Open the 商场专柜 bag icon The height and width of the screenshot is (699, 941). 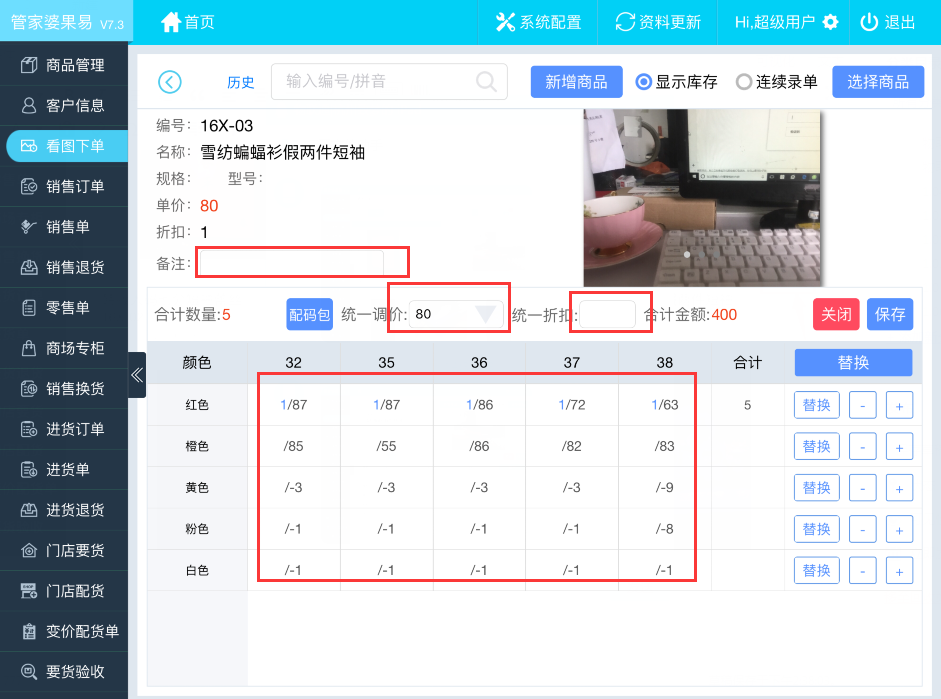[29, 348]
